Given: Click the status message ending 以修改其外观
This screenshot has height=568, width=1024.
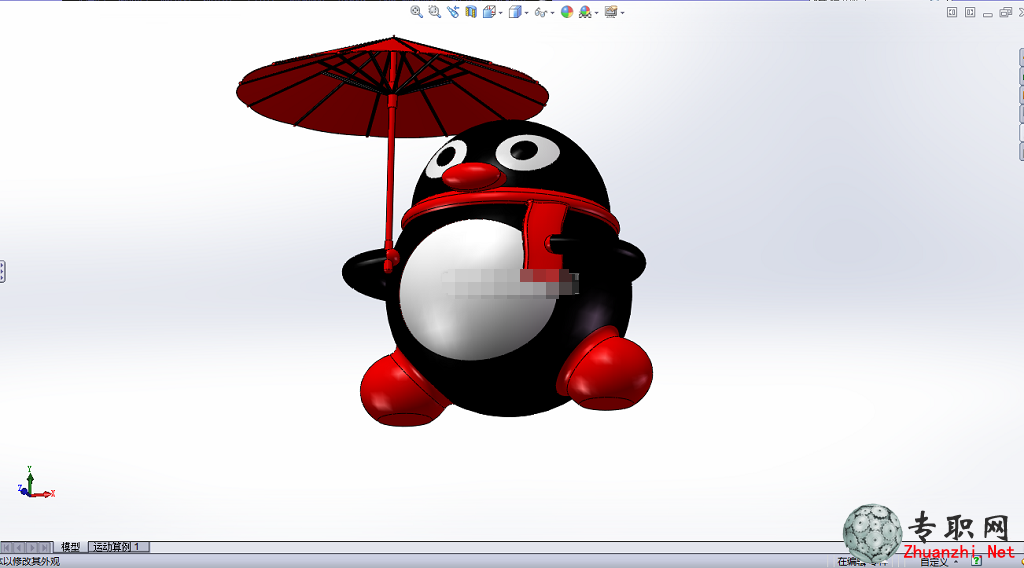Looking at the screenshot, I should tap(30, 561).
